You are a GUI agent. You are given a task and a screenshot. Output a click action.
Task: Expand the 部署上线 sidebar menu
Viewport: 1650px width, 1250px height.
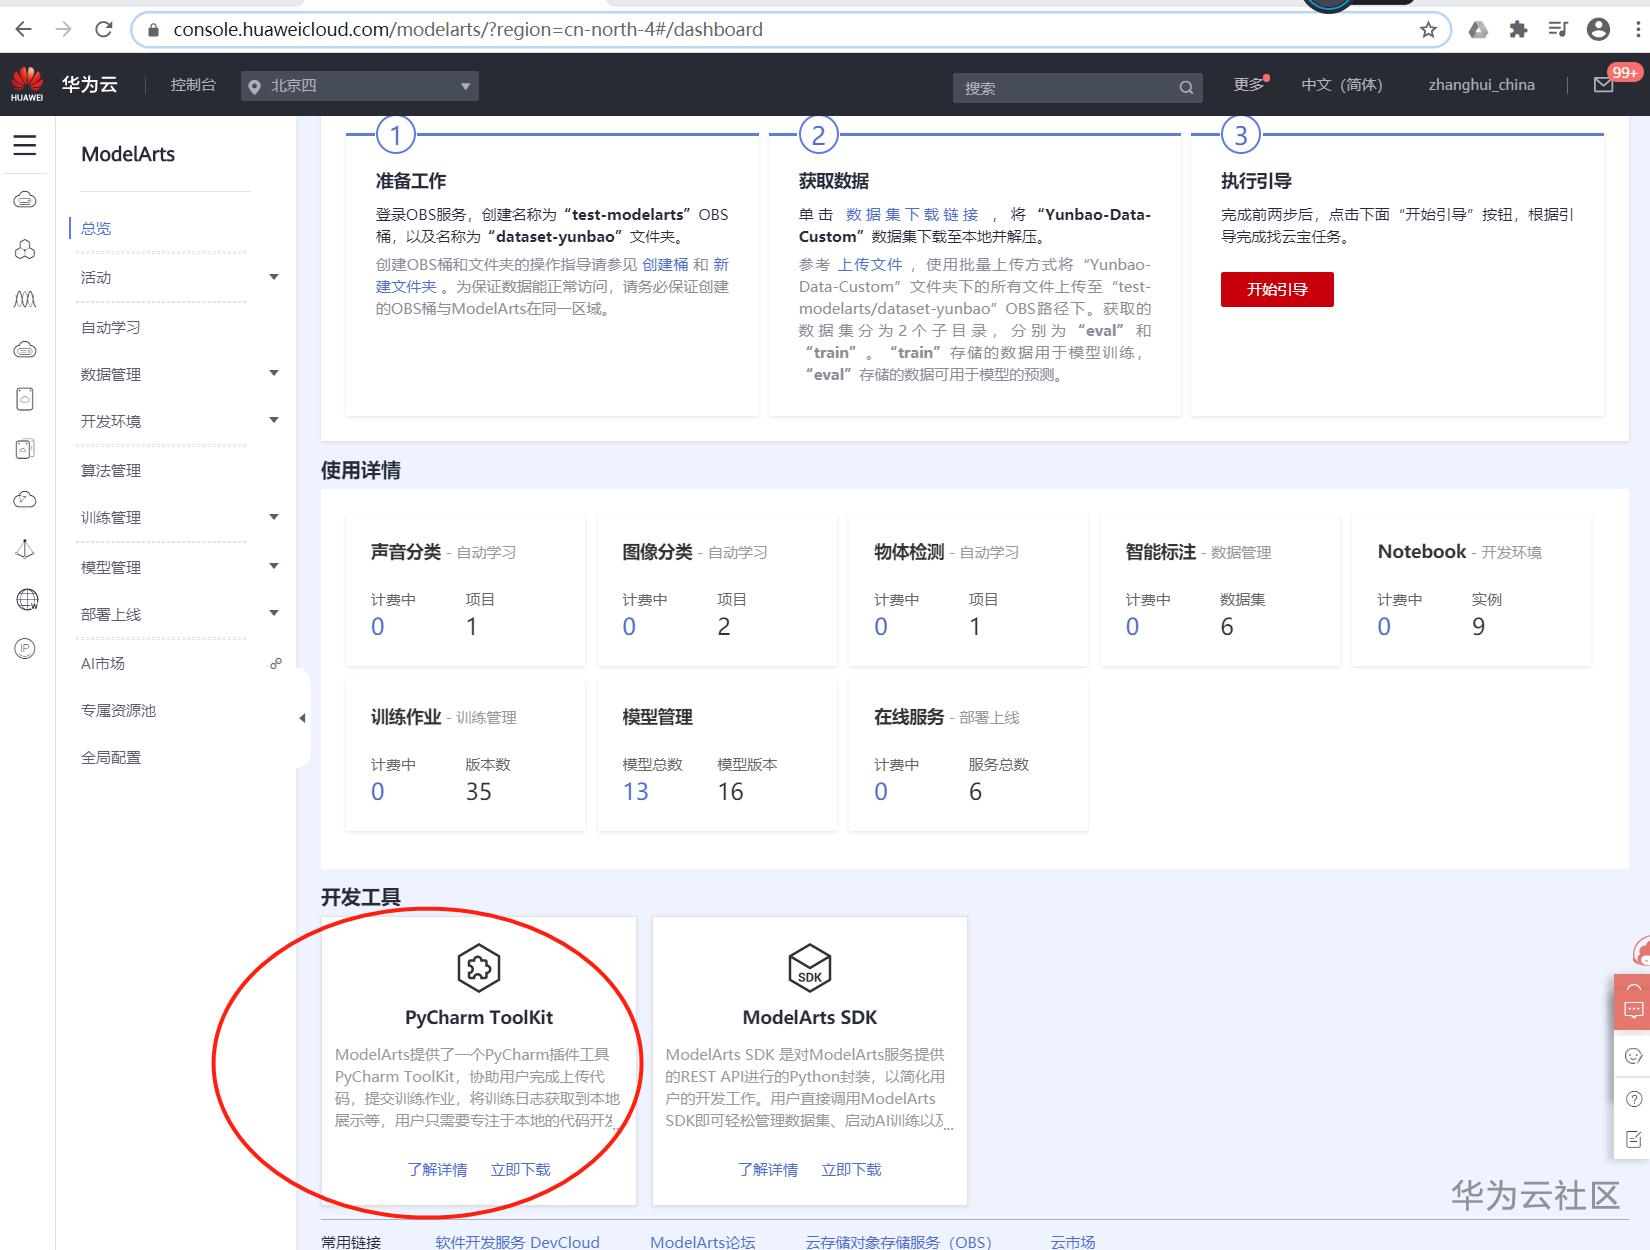274,613
